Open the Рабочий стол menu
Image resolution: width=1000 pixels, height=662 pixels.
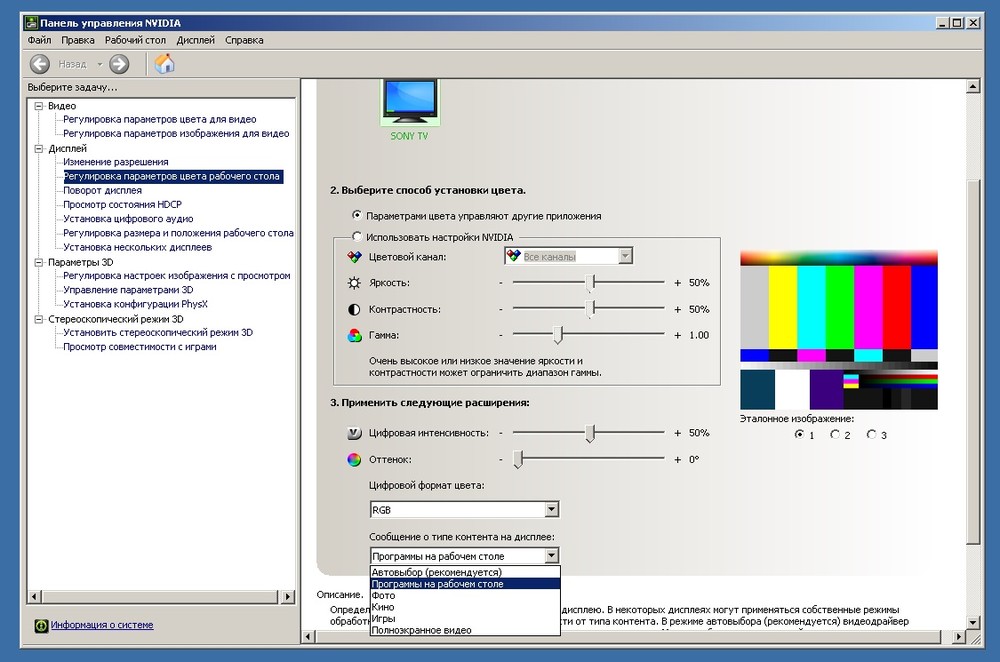[x=135, y=40]
